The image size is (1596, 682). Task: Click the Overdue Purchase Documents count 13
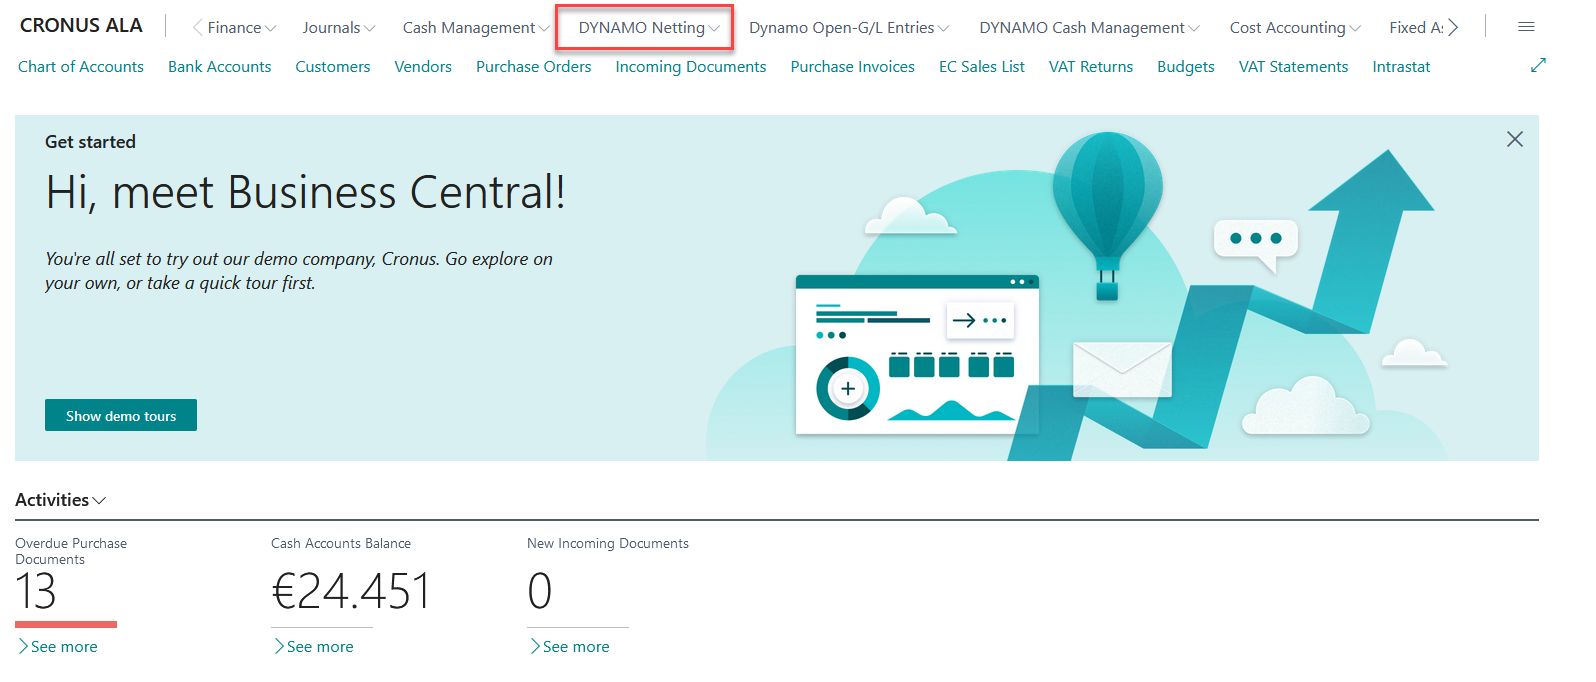36,591
